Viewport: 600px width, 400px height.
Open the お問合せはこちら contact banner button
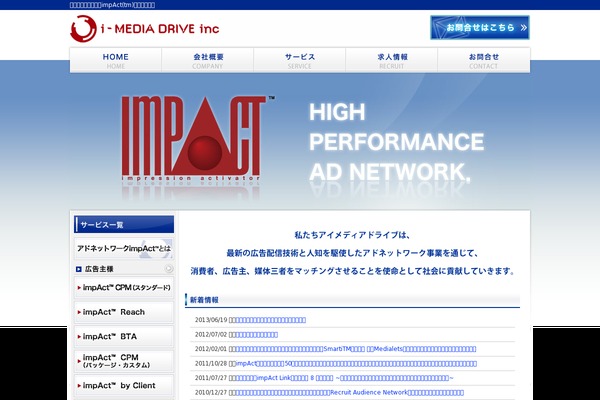coord(479,28)
